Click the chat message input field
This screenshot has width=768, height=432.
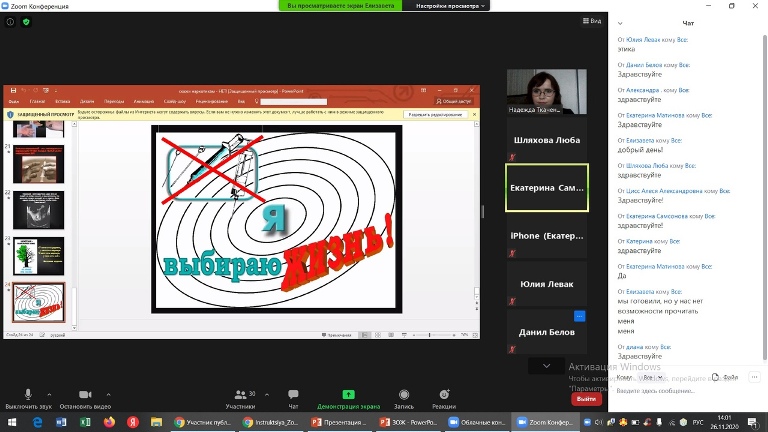click(x=680, y=391)
